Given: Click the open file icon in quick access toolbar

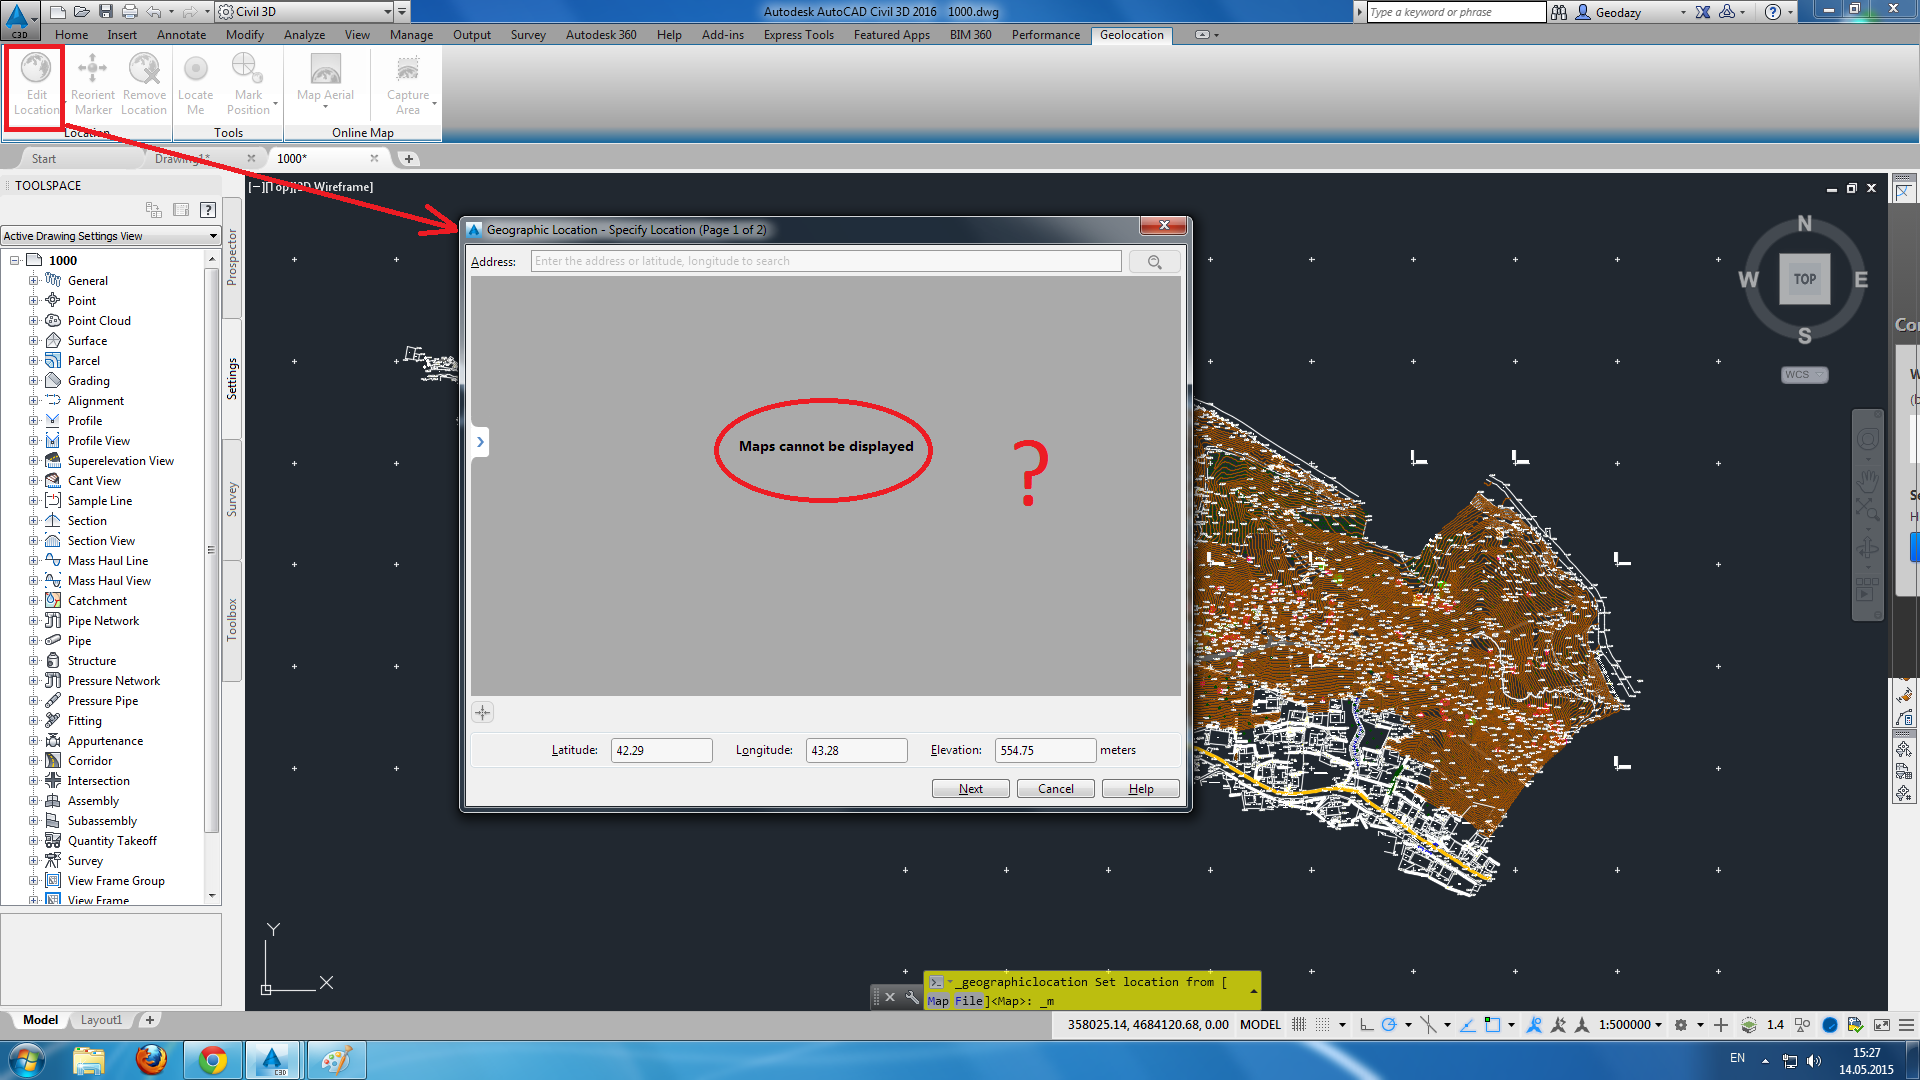Looking at the screenshot, I should [82, 12].
